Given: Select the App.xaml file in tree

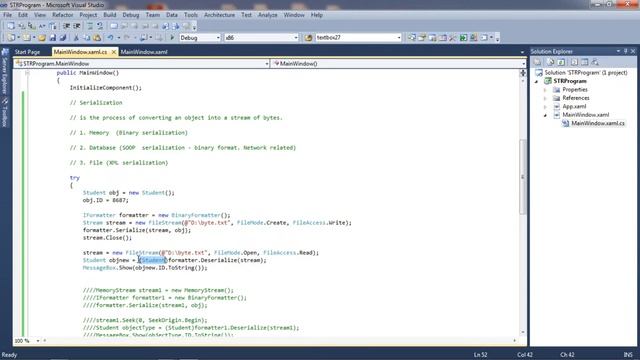Looking at the screenshot, I should tap(574, 107).
